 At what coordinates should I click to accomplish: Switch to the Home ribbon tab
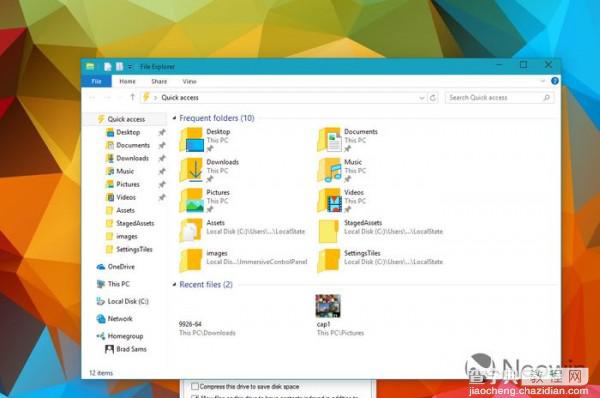pos(127,81)
